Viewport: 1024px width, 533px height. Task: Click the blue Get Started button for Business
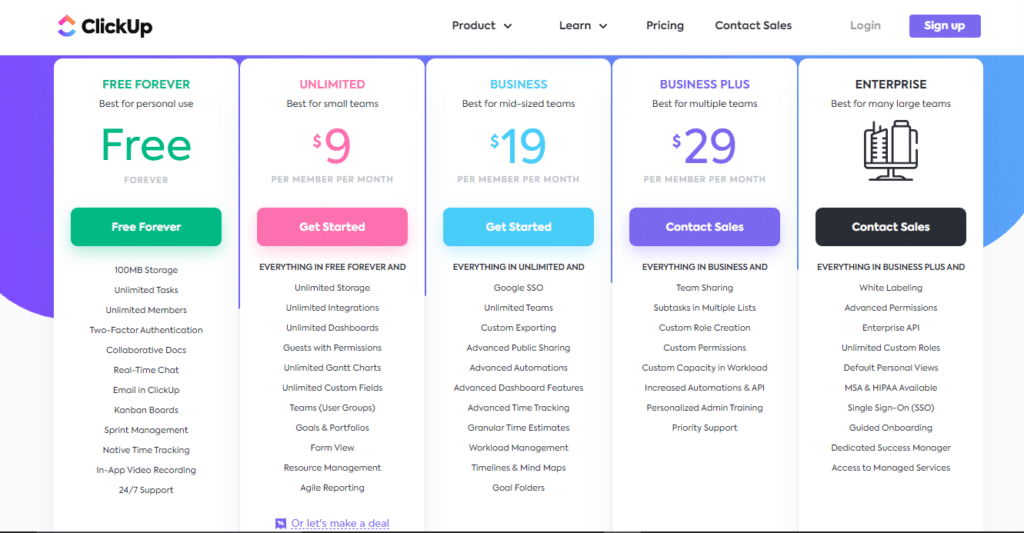[x=519, y=227]
